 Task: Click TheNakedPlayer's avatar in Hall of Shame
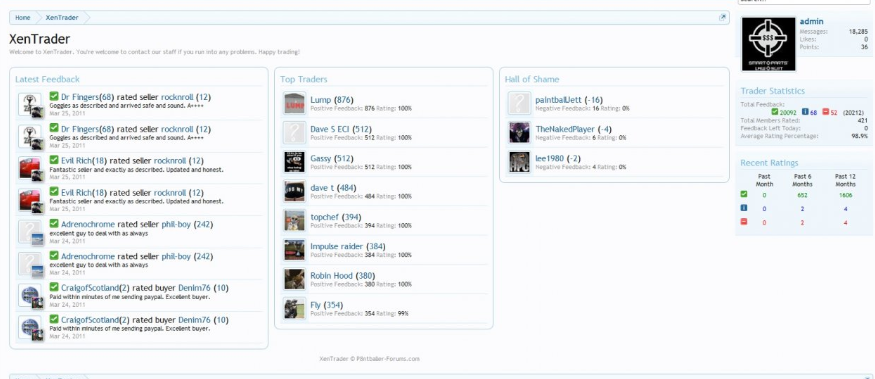click(519, 132)
